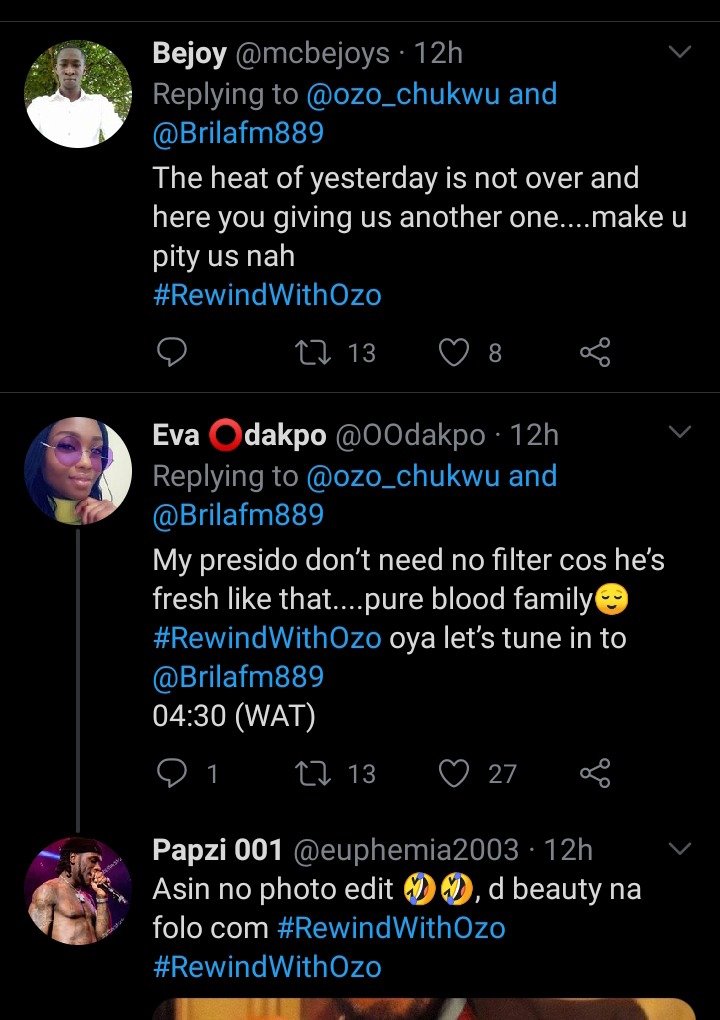
Task: Like Eva Odakpo's tweet
Action: 455,773
